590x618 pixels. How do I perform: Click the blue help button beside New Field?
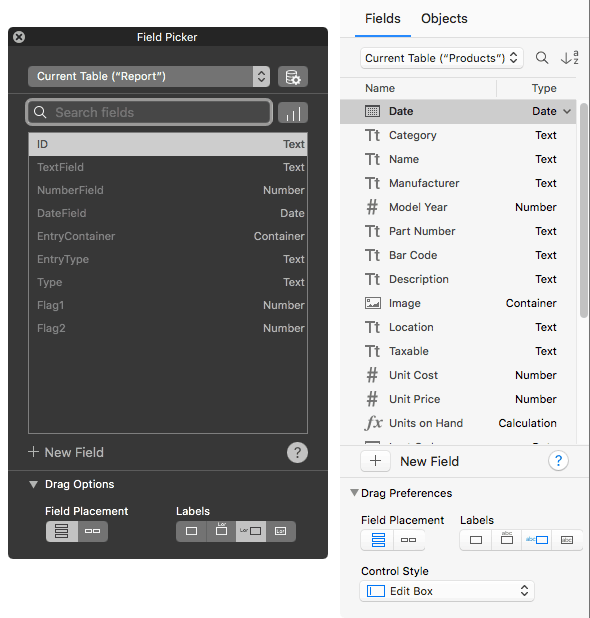[558, 460]
